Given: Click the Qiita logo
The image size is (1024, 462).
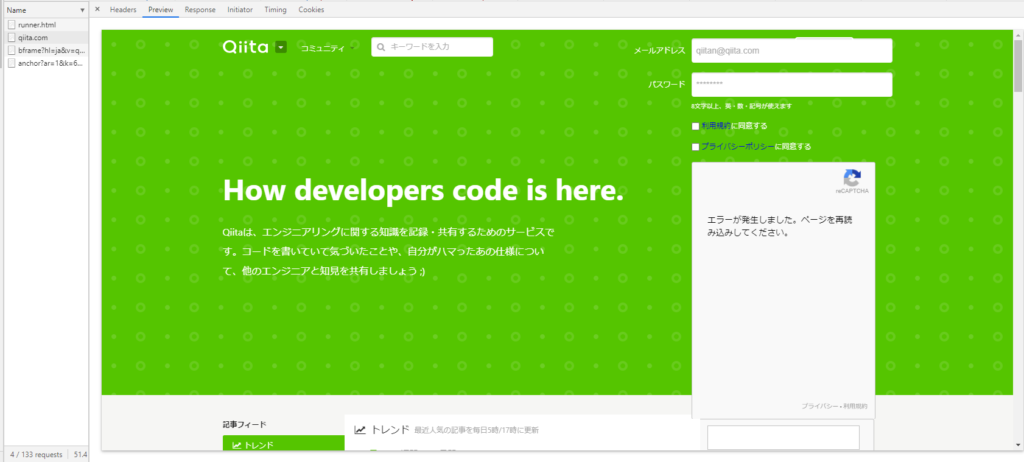Looking at the screenshot, I should pos(246,47).
